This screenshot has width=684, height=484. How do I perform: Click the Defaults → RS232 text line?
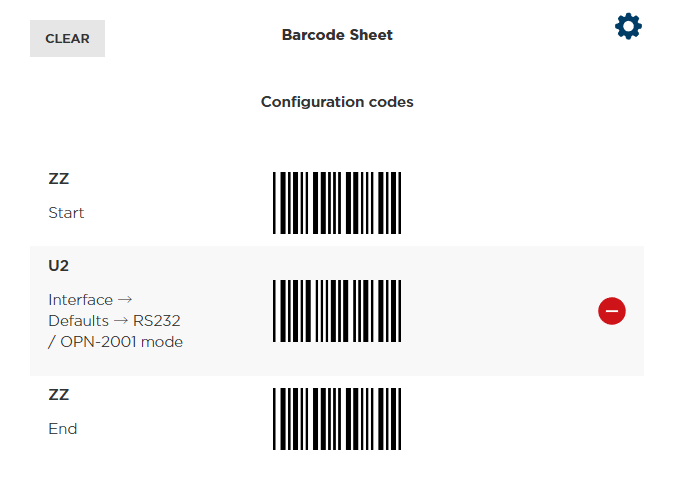pyautogui.click(x=114, y=321)
